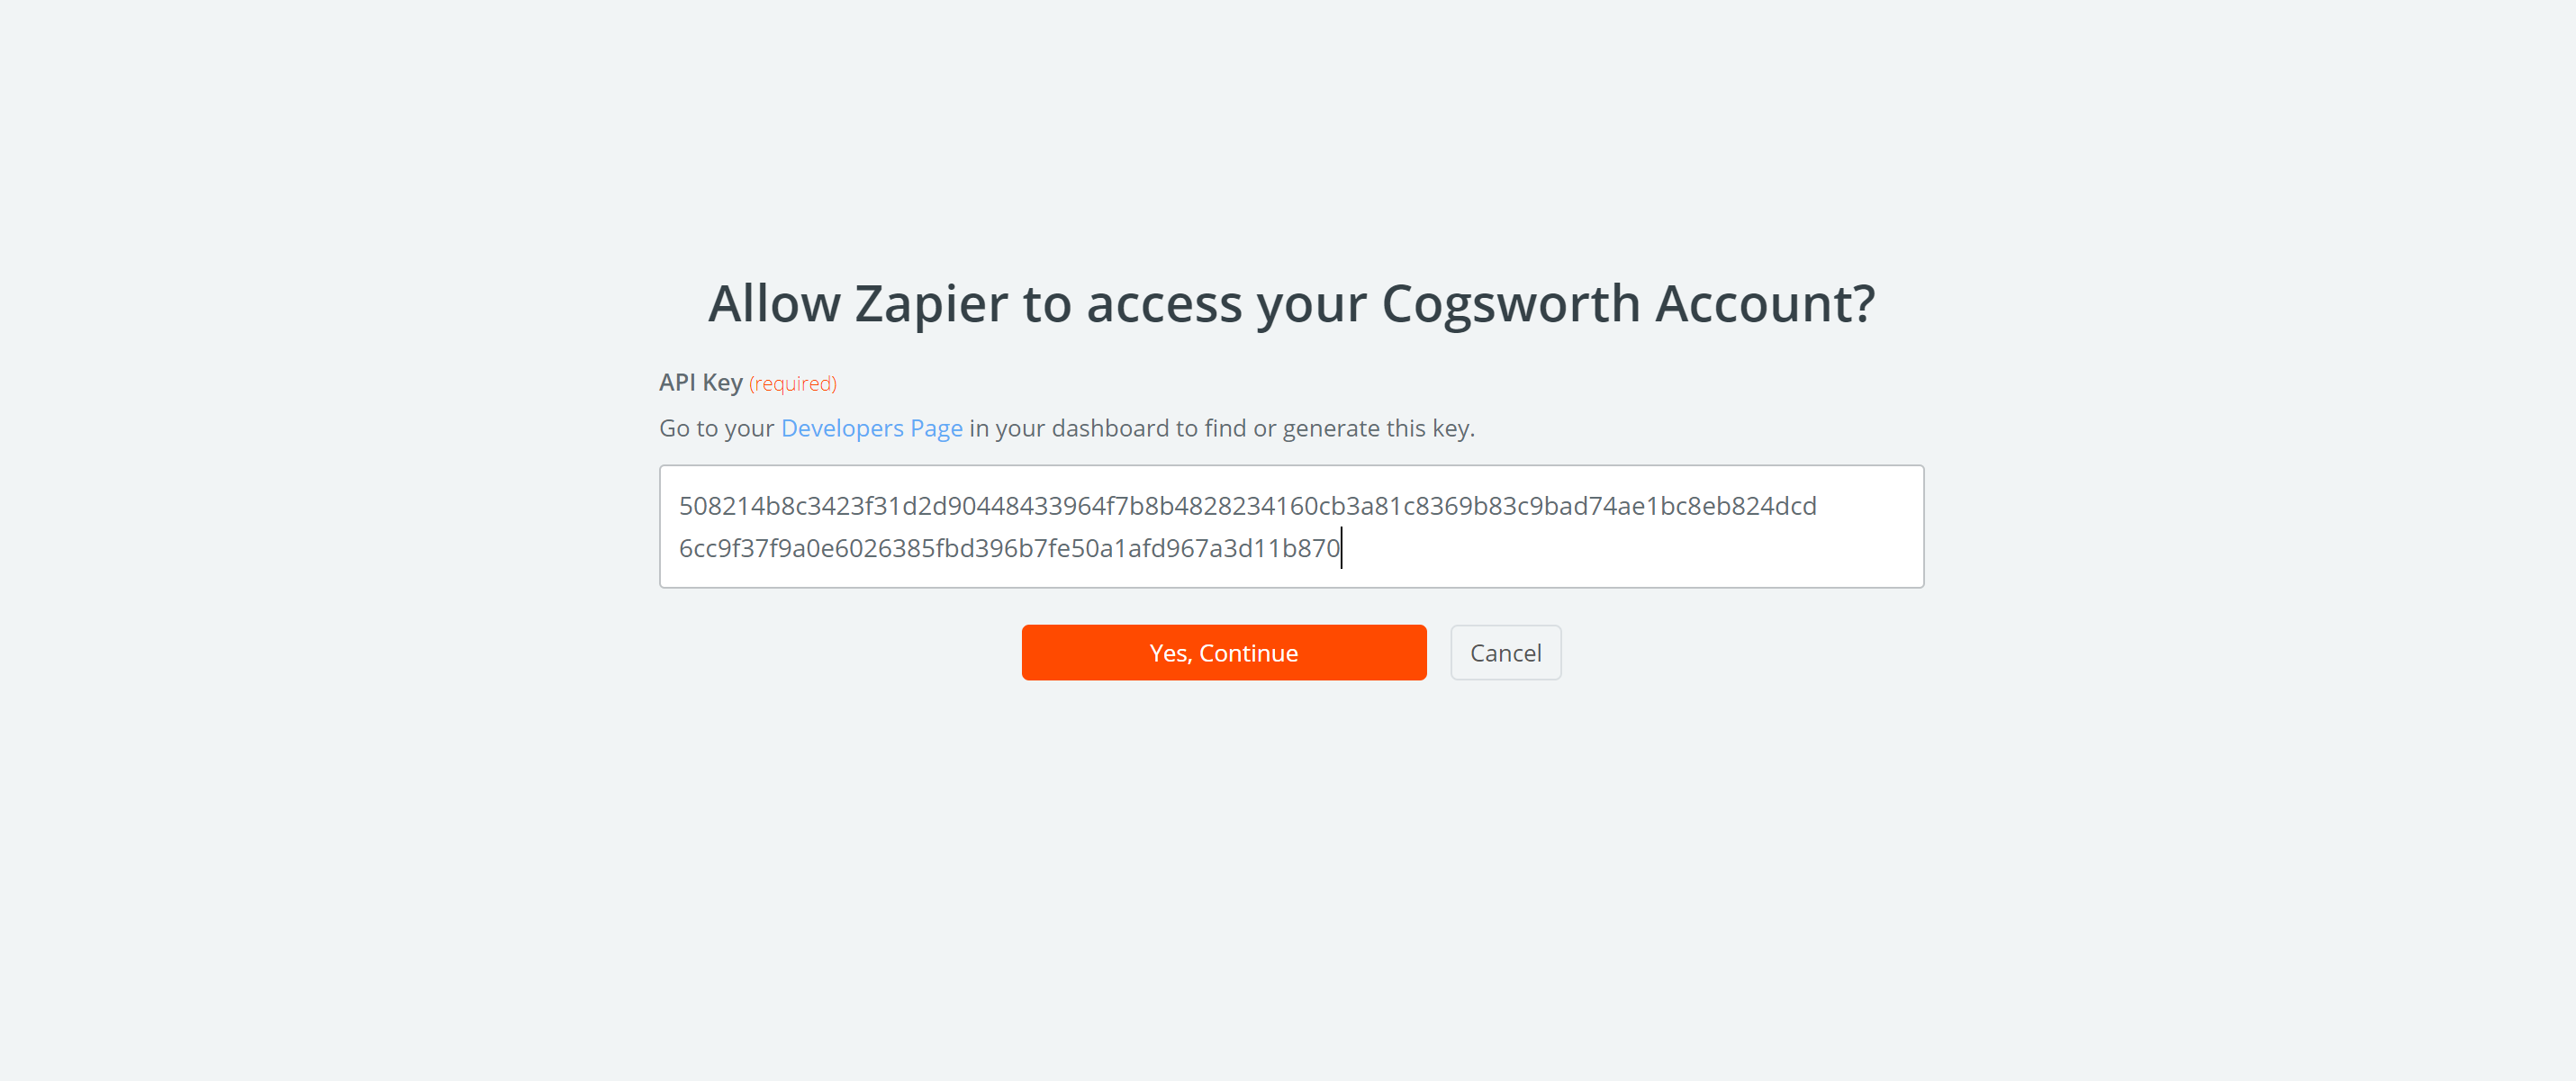Click the orange (required) indicator text
Viewport: 2576px width, 1081px height.
(793, 384)
